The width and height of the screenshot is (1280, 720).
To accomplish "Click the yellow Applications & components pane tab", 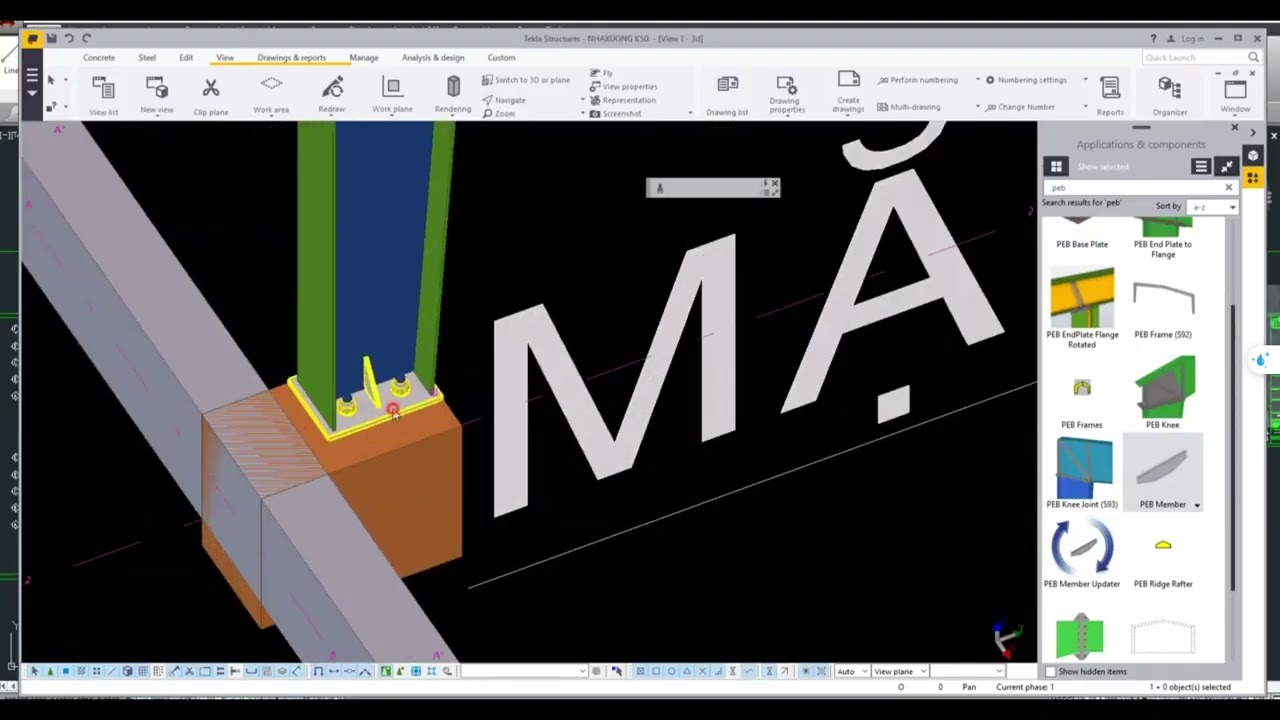I will coord(1253,177).
